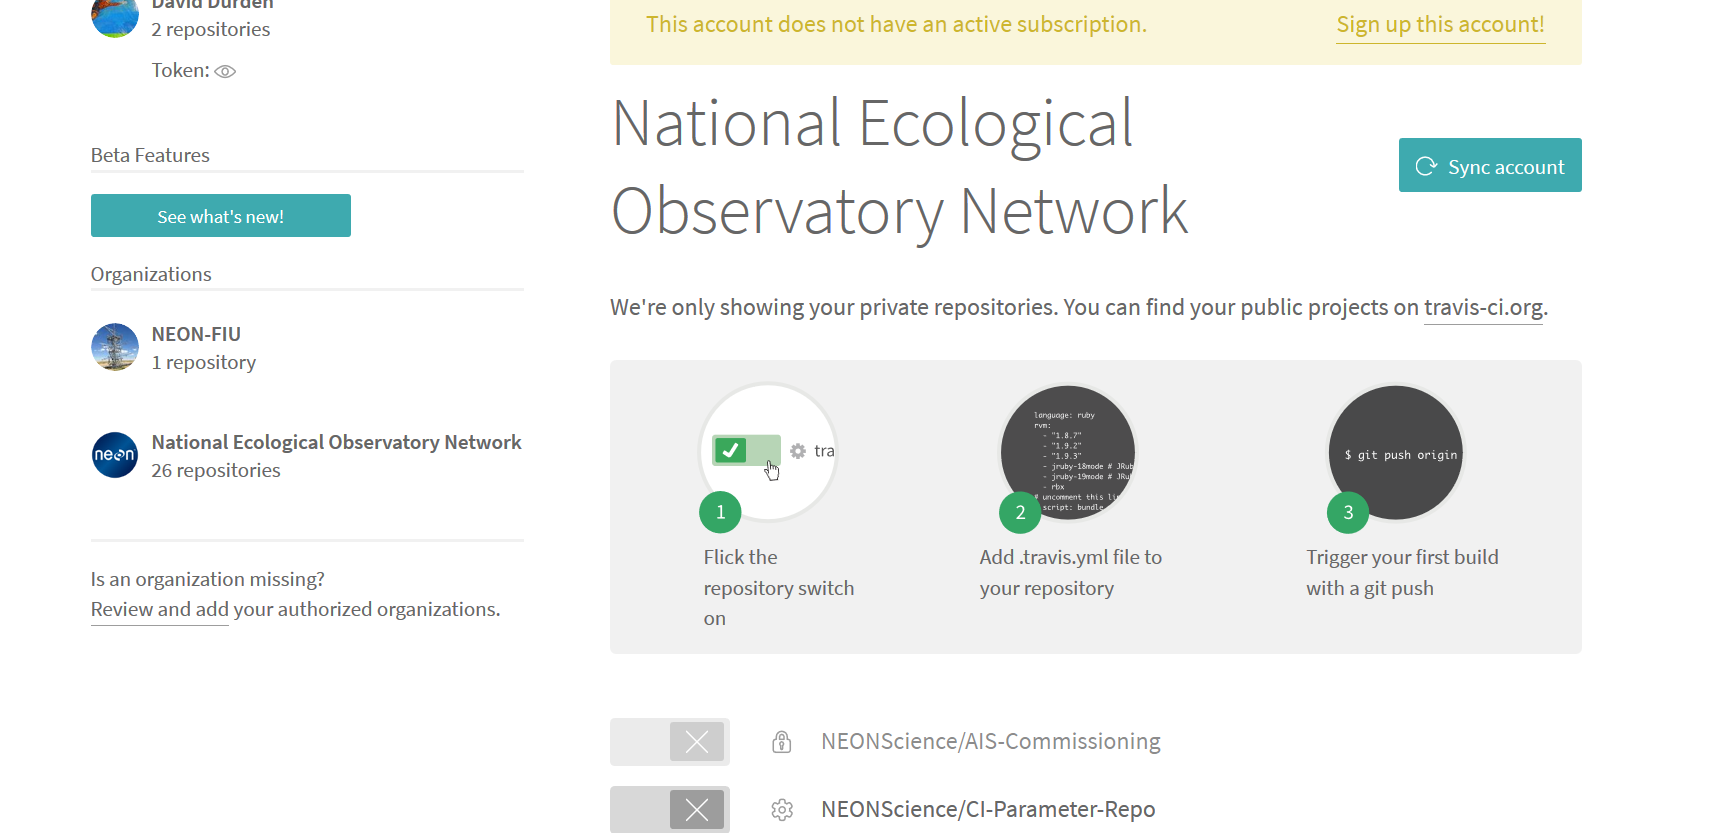The image size is (1731, 833).
Task: Click 'Is an organization missing?' text
Action: pos(208,579)
